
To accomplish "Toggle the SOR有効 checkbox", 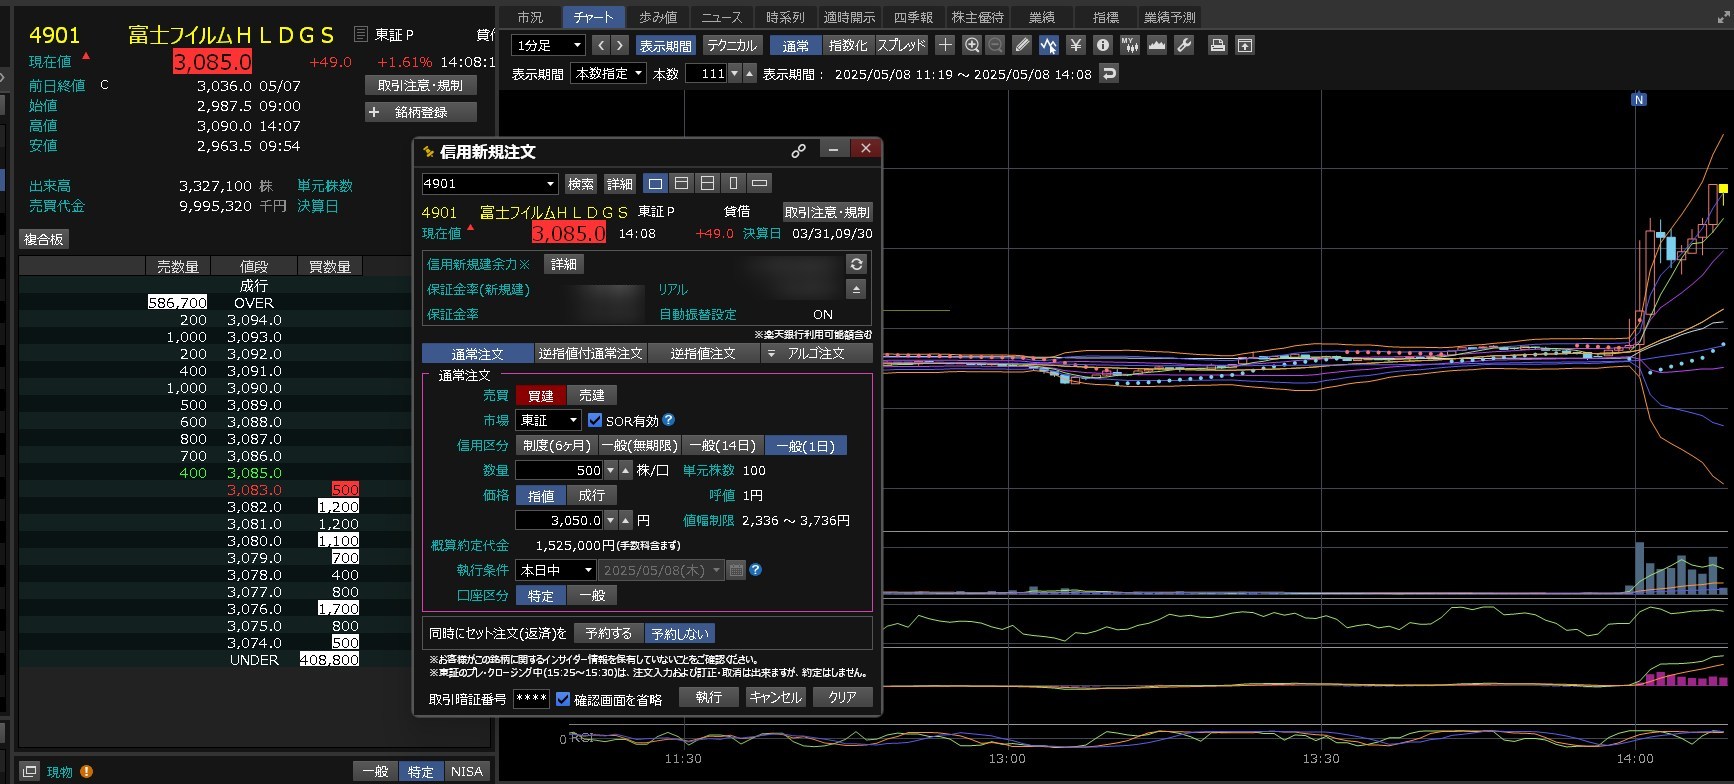I will point(595,420).
